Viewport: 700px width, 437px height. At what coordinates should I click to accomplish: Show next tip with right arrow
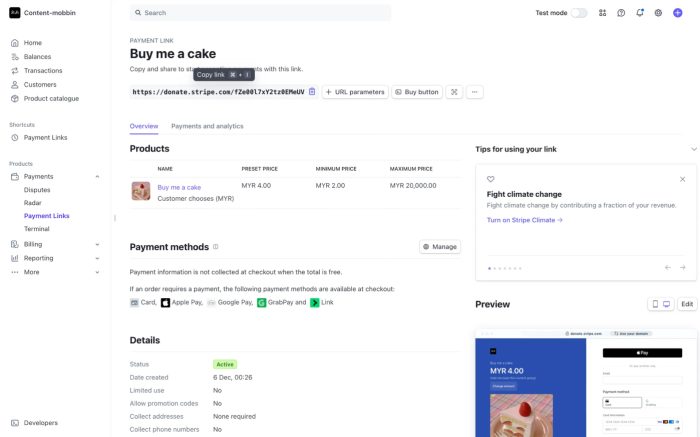(x=682, y=267)
